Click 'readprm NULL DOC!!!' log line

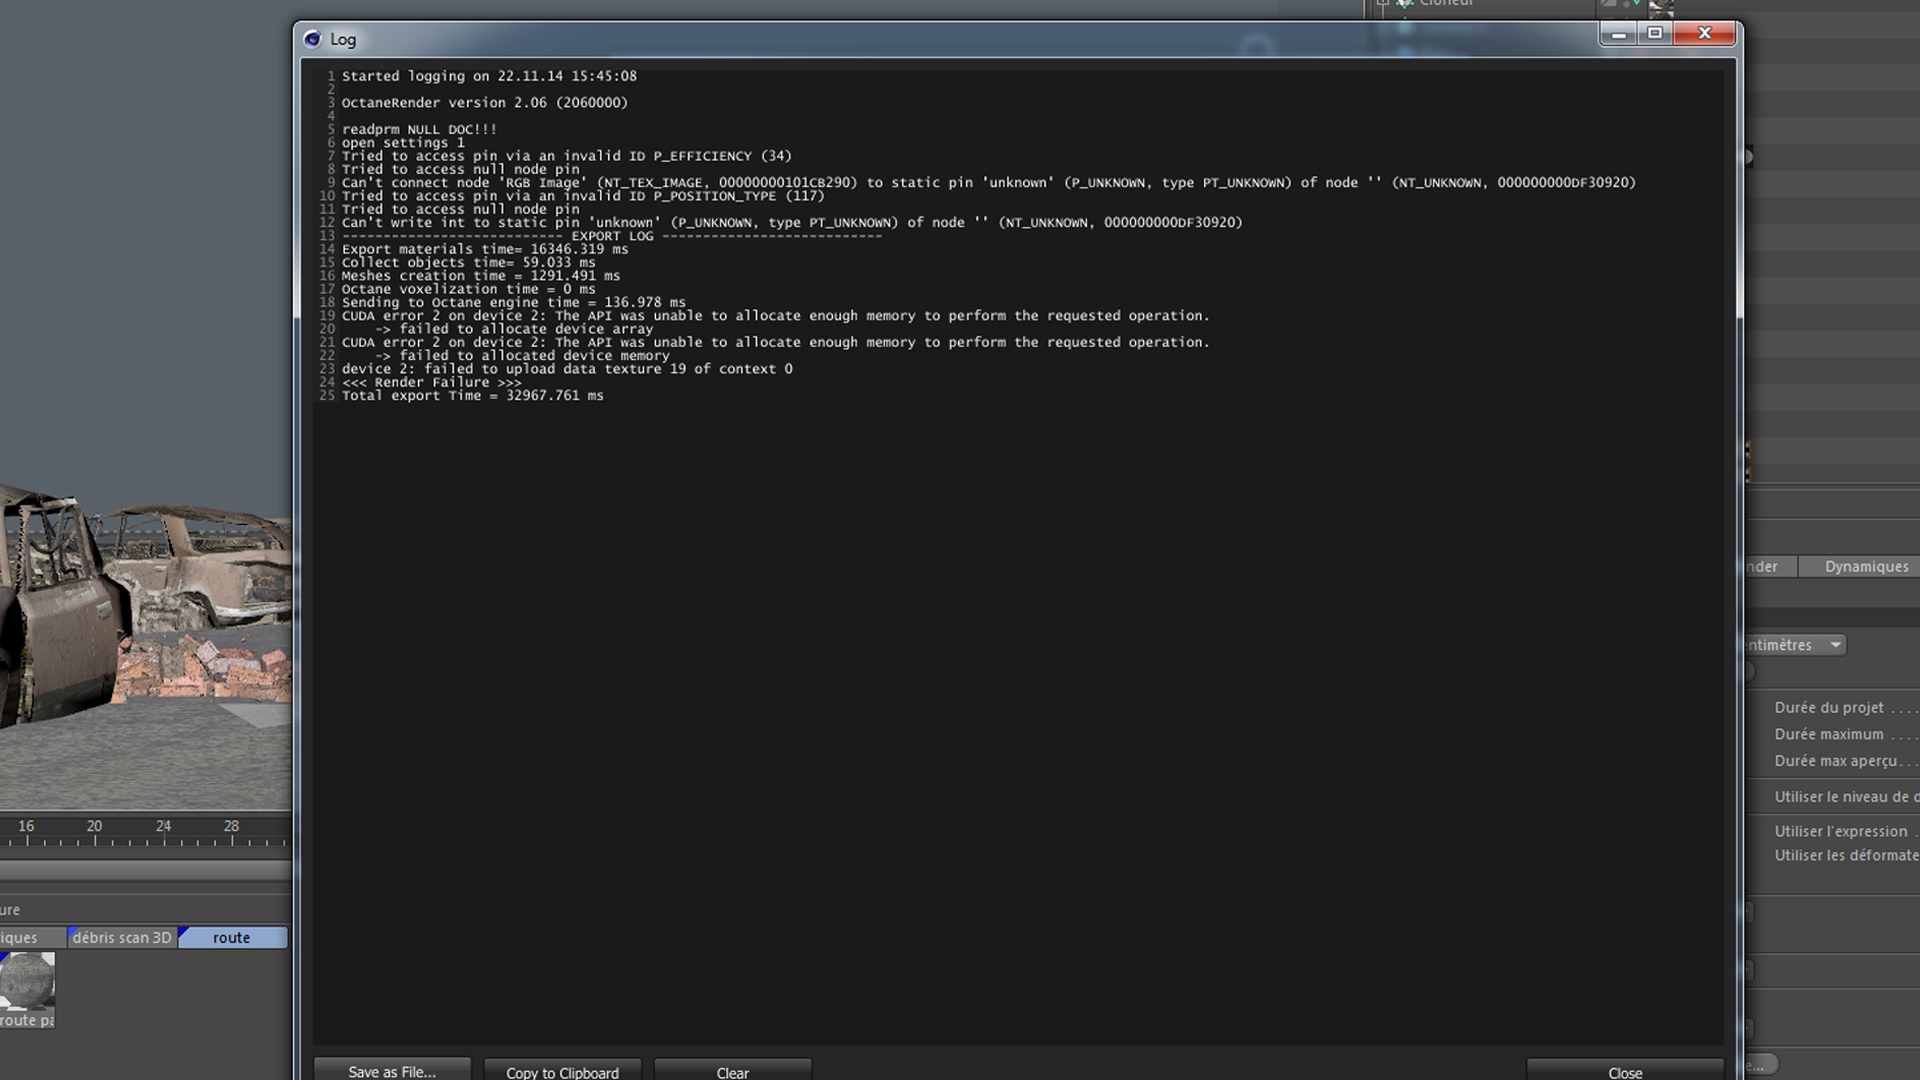[x=419, y=129]
